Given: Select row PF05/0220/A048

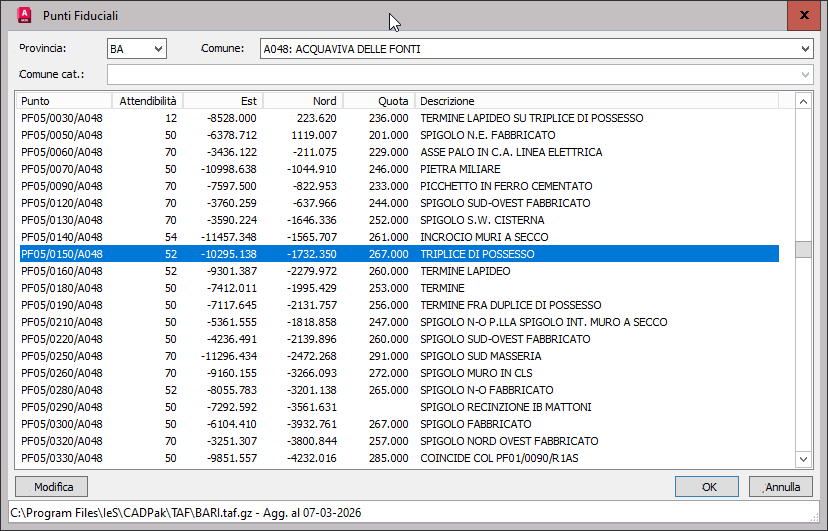Looking at the screenshot, I should (x=399, y=339).
